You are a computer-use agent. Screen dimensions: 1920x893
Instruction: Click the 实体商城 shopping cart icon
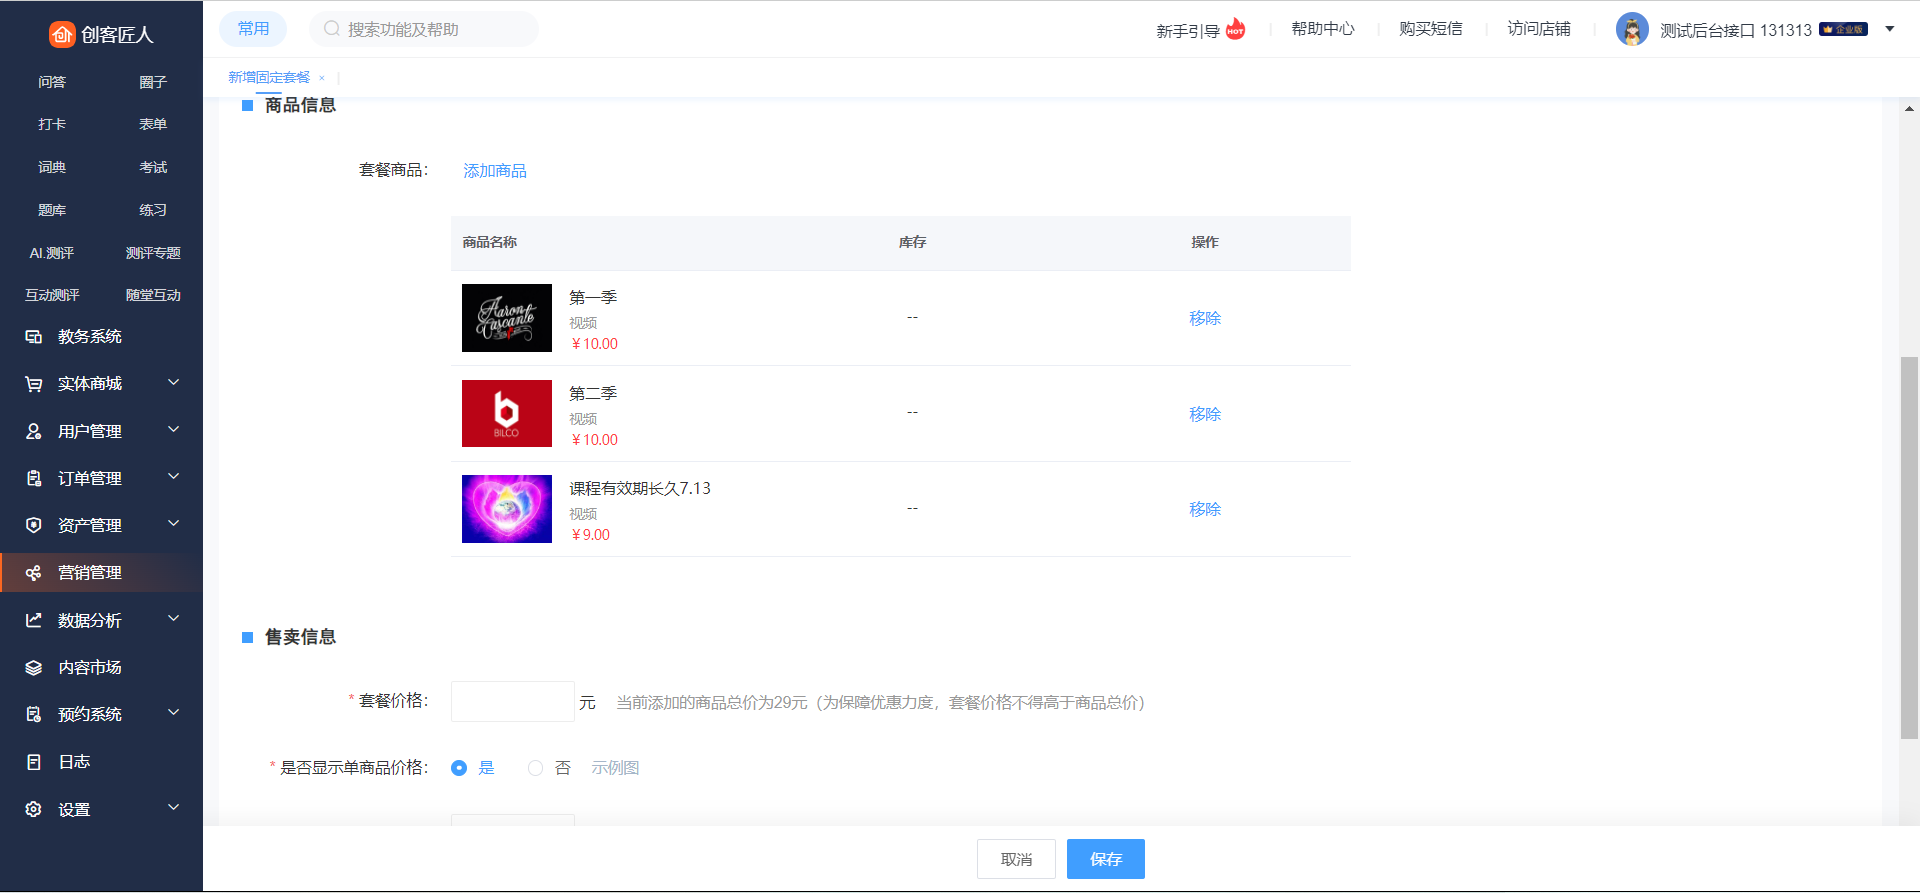(34, 384)
